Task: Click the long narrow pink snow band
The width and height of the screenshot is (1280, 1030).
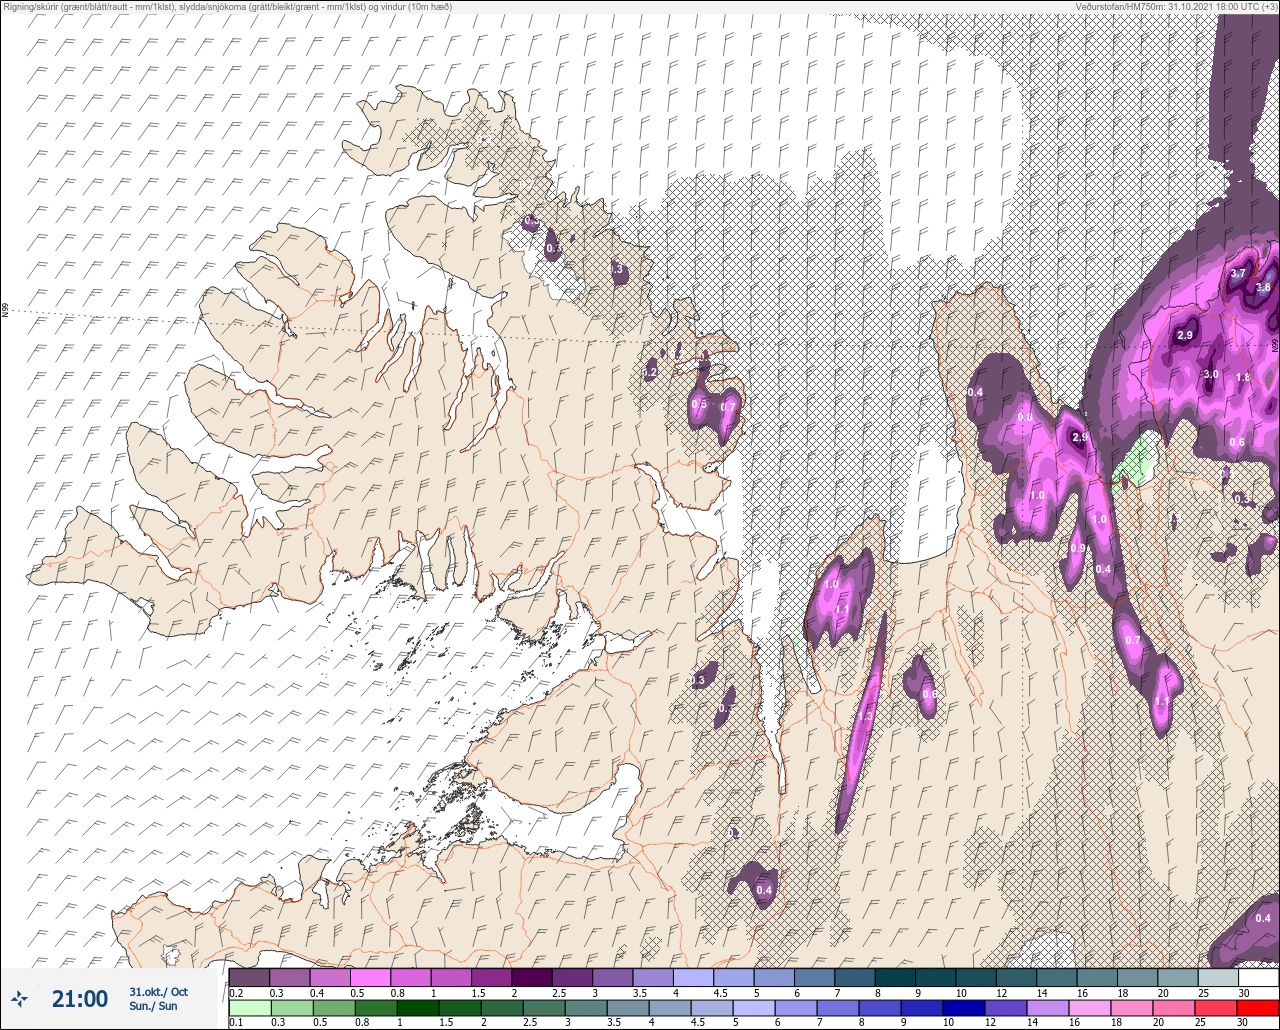Action: [x=861, y=723]
